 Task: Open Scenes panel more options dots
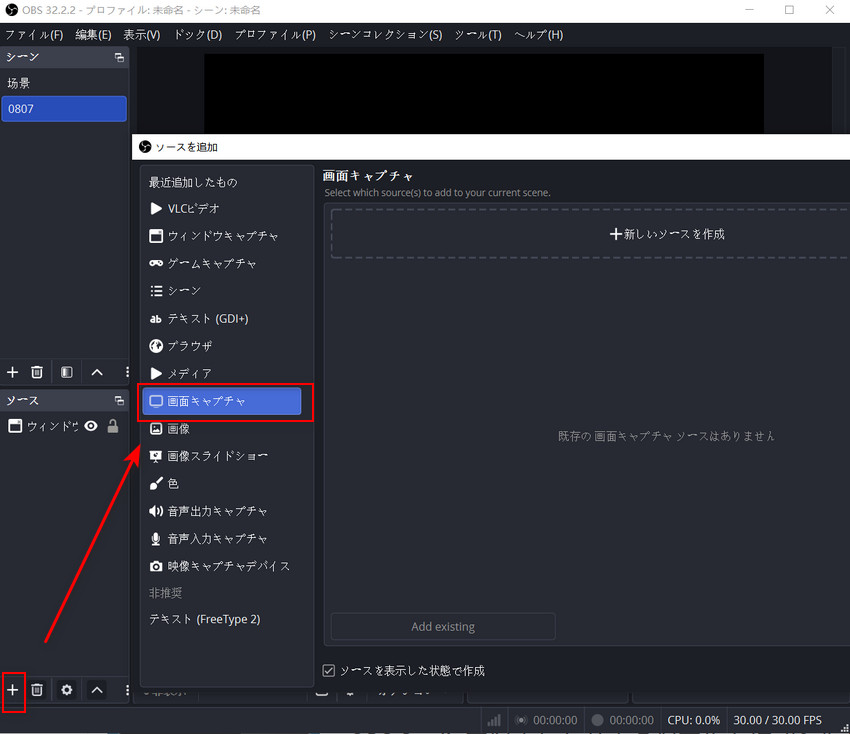pos(127,372)
